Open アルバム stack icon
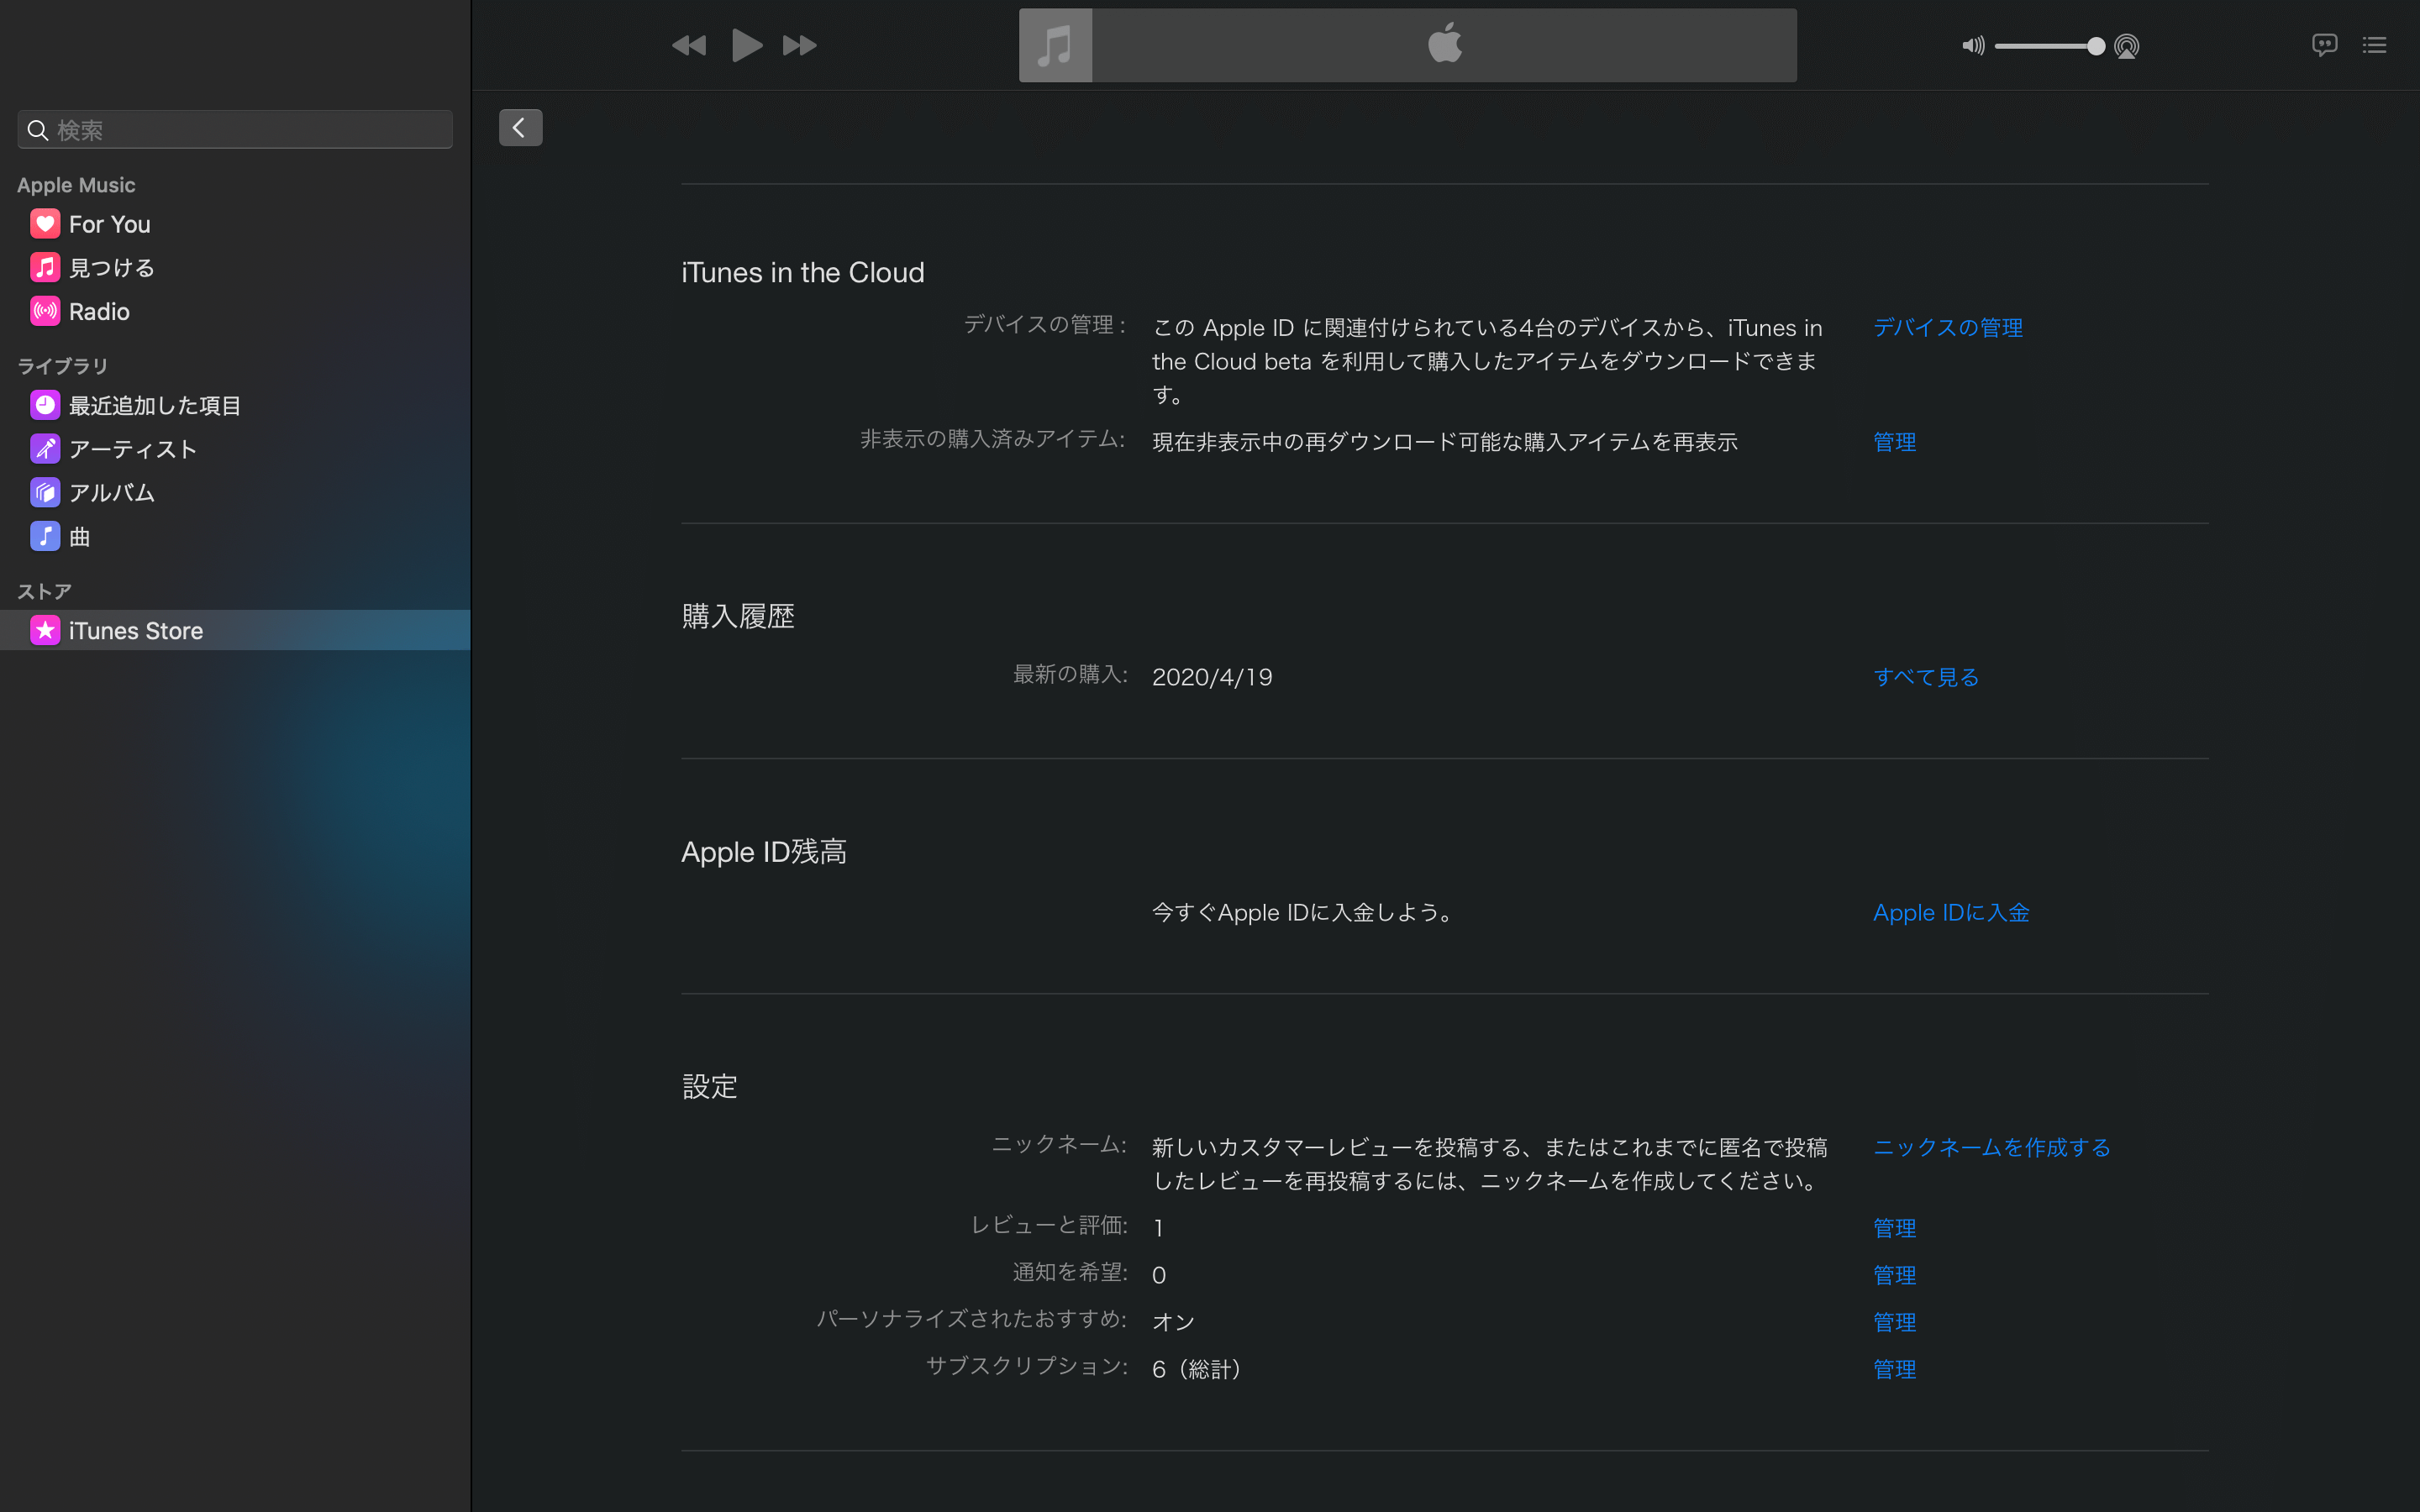The height and width of the screenshot is (1512, 2420). pyautogui.click(x=45, y=492)
